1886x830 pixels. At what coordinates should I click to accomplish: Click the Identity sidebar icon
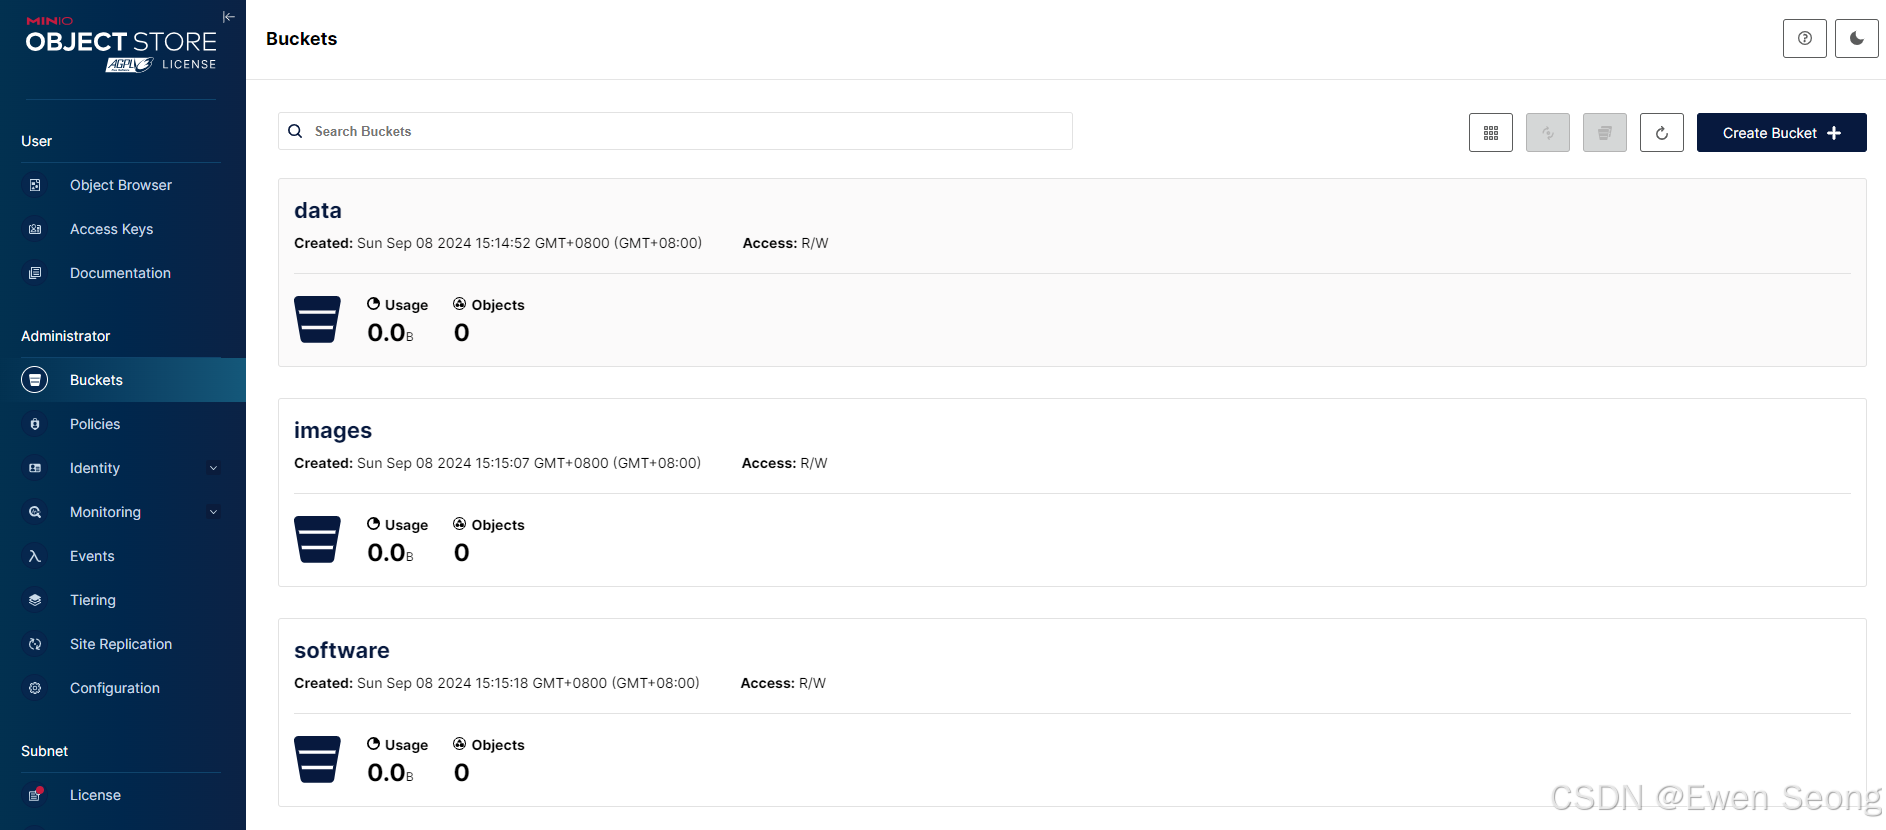coord(35,468)
